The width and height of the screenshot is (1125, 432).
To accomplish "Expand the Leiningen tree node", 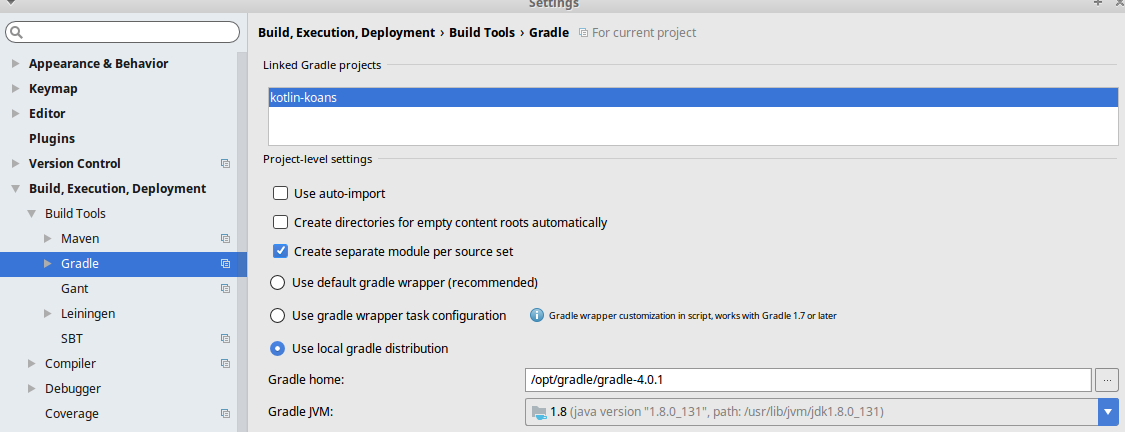I will (x=48, y=314).
